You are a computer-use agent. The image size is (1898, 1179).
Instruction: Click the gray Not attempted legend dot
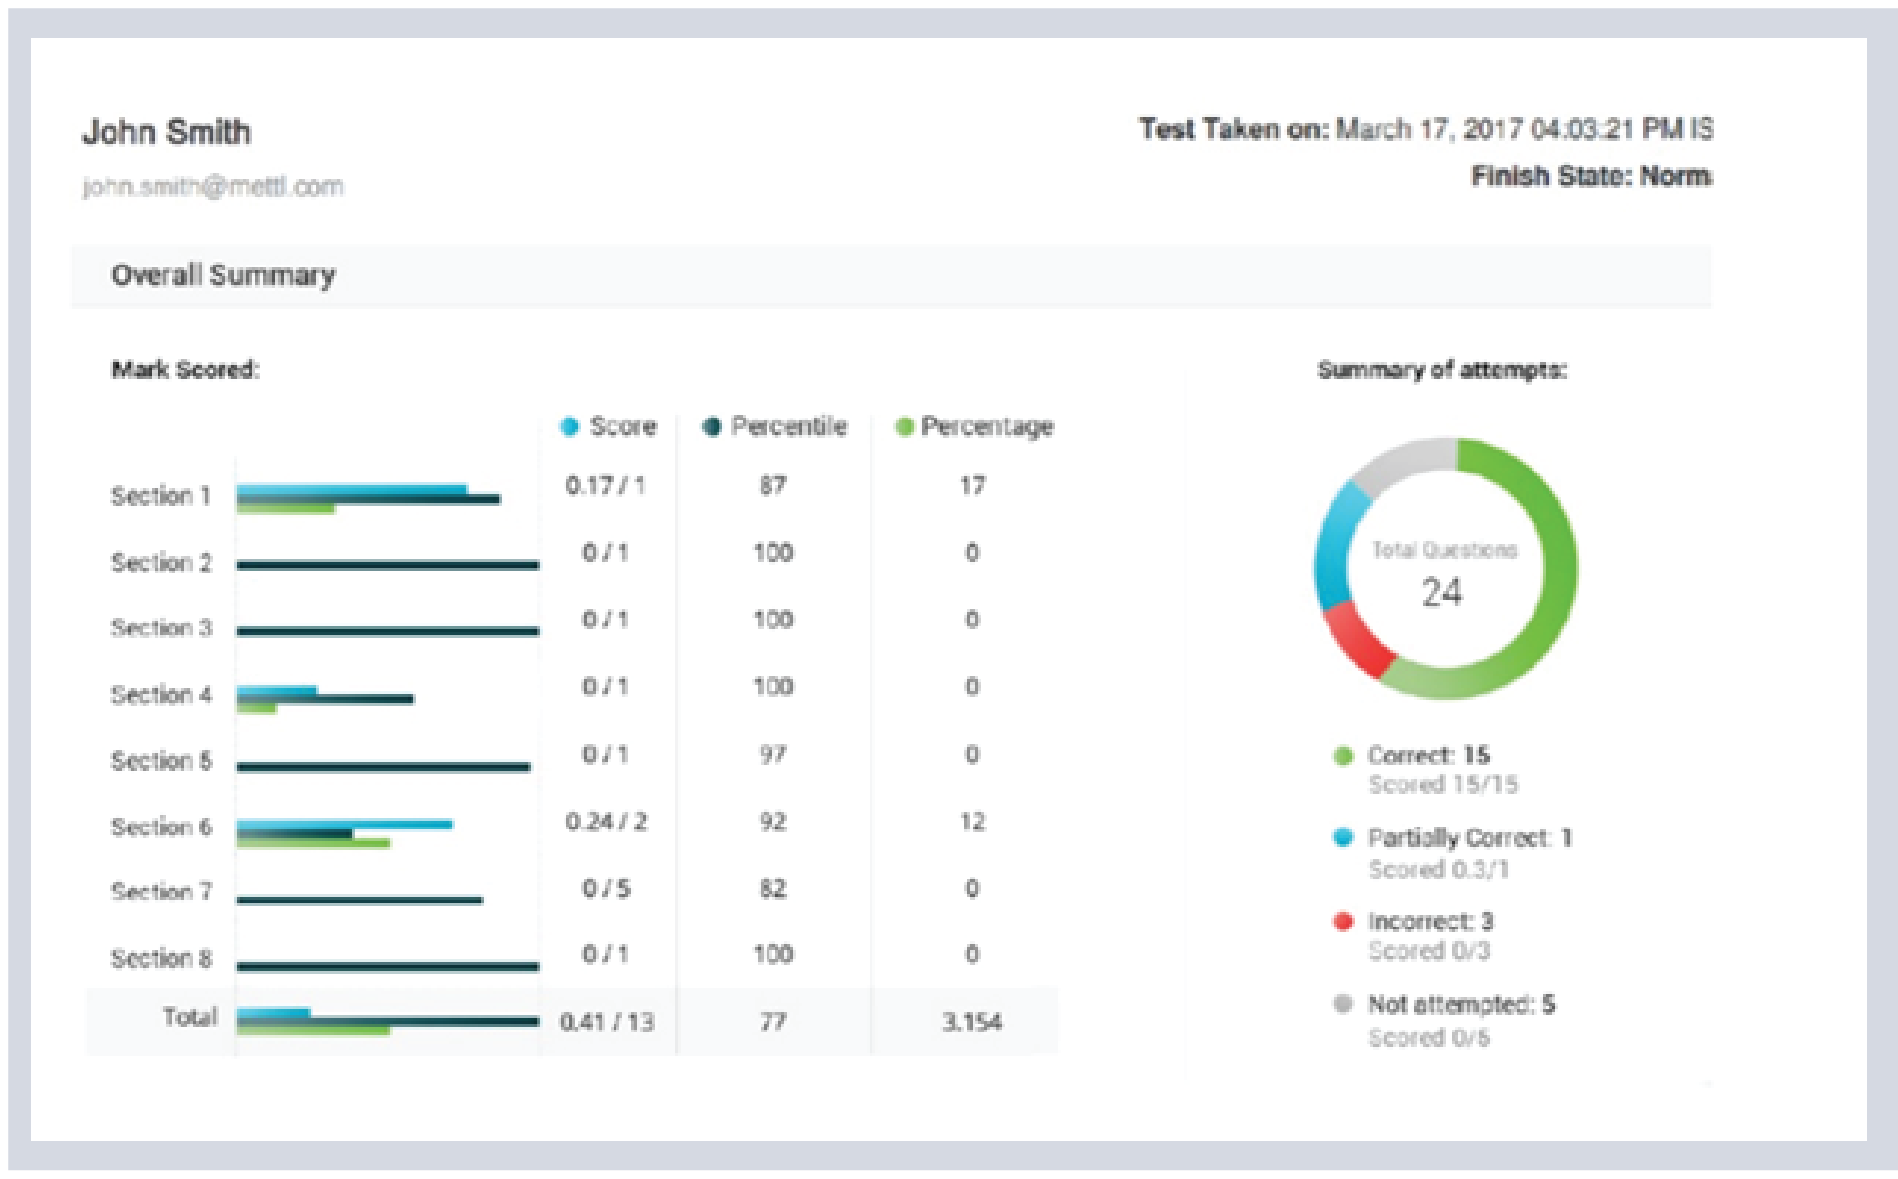[x=1343, y=1004]
